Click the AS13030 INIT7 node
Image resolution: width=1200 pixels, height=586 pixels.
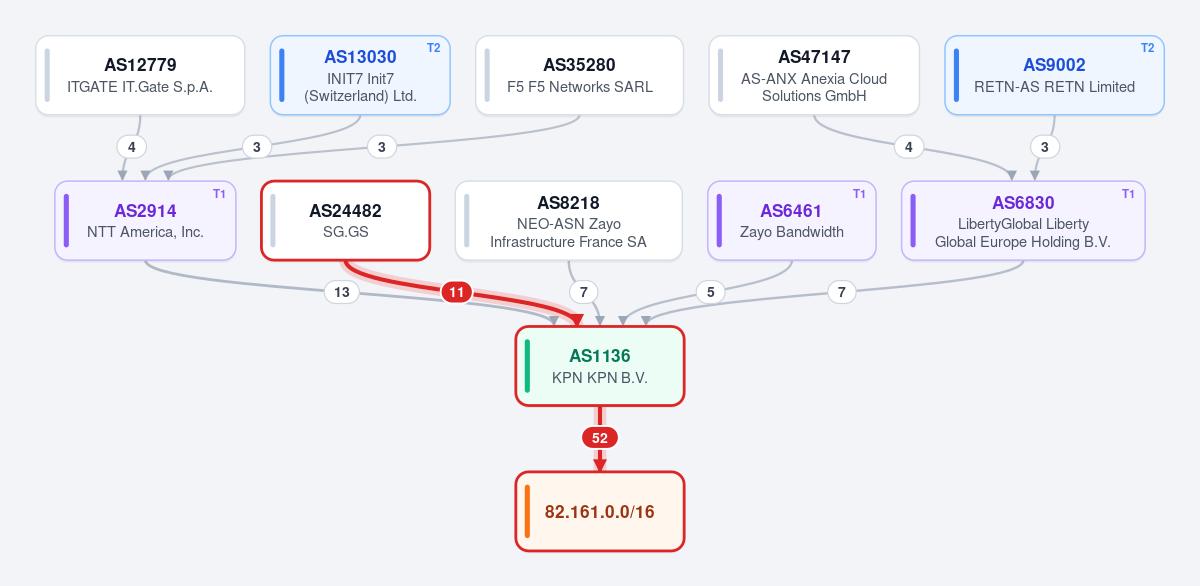coord(360,75)
